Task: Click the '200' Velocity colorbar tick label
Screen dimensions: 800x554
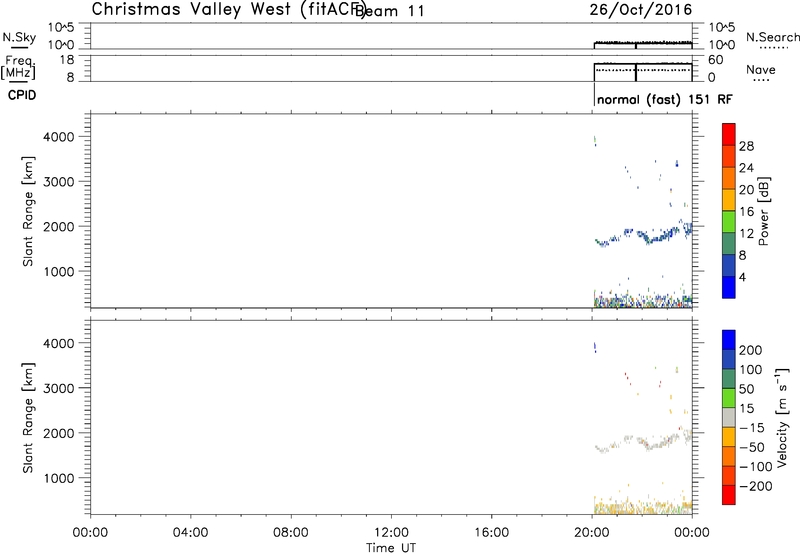Action: [x=751, y=350]
